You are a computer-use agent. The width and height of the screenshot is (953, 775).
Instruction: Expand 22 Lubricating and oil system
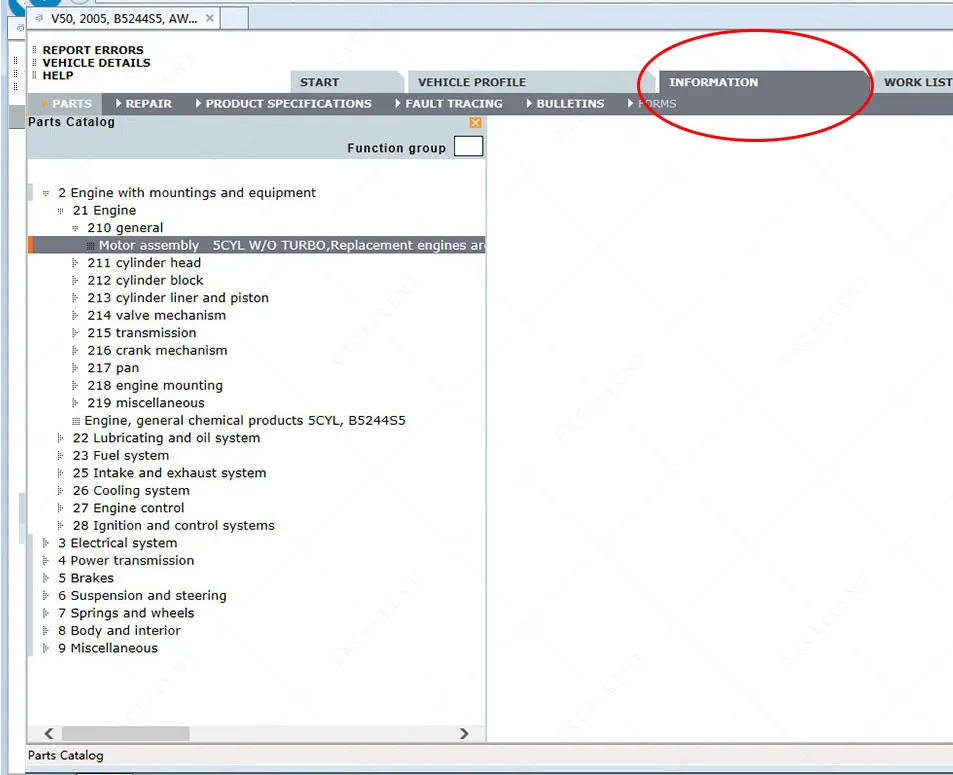click(x=60, y=438)
